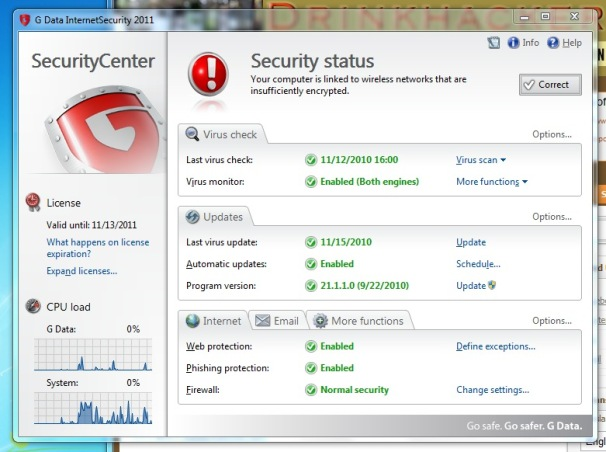Image resolution: width=606 pixels, height=452 pixels.
Task: Click the Correct button
Action: 550,85
